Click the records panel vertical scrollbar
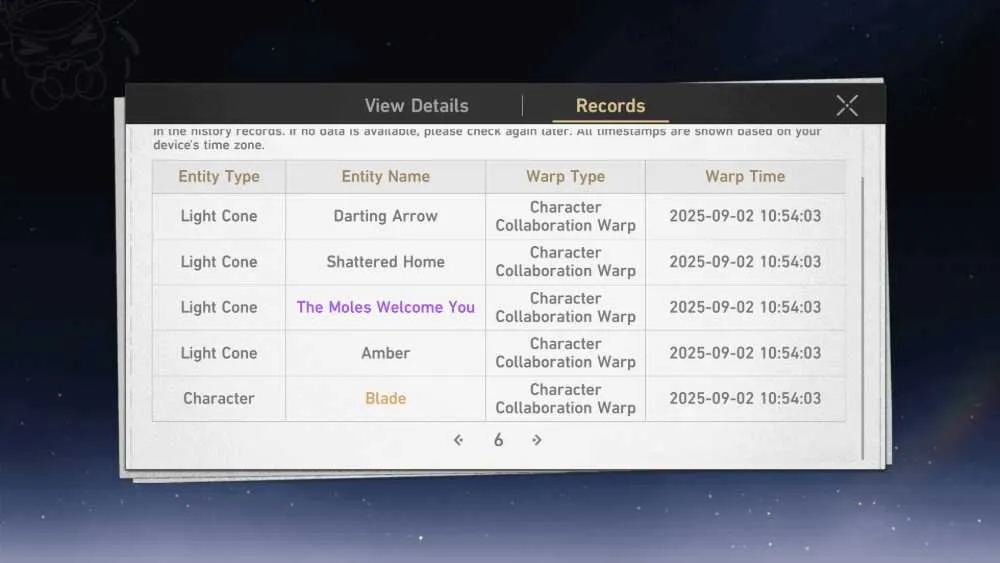This screenshot has height=563, width=1000. point(862,318)
